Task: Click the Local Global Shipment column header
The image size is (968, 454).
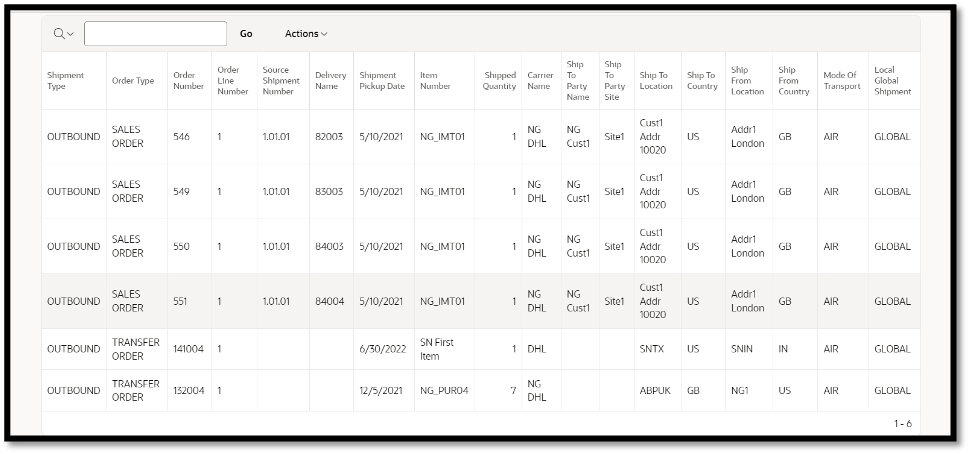Action: (892, 81)
